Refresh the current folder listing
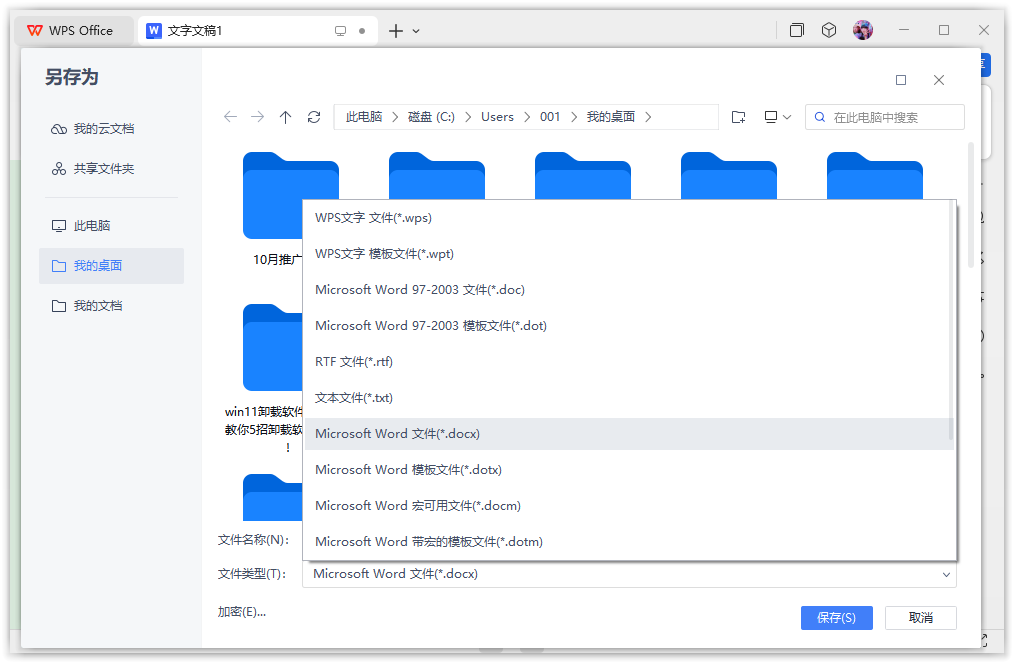The width and height of the screenshot is (1014, 663). tap(314, 117)
